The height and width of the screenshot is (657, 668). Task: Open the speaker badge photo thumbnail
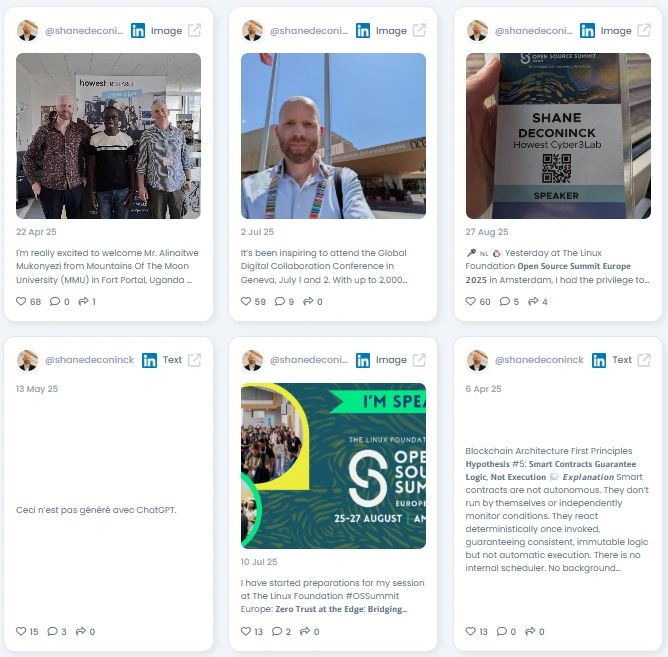pos(558,136)
